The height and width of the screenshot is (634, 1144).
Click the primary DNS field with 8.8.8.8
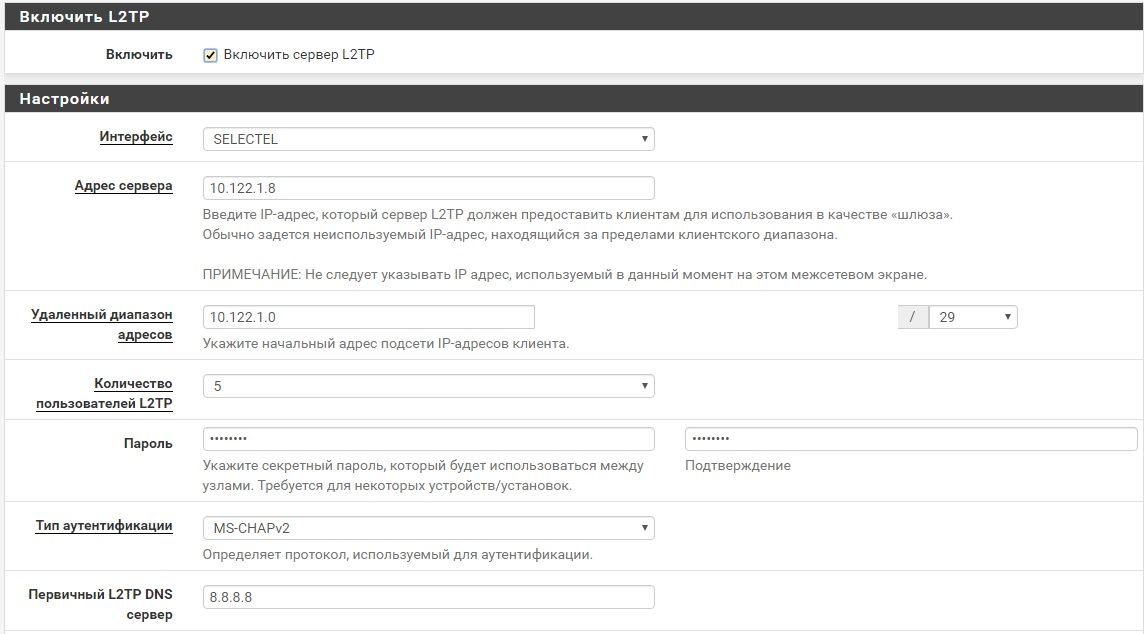tap(428, 597)
